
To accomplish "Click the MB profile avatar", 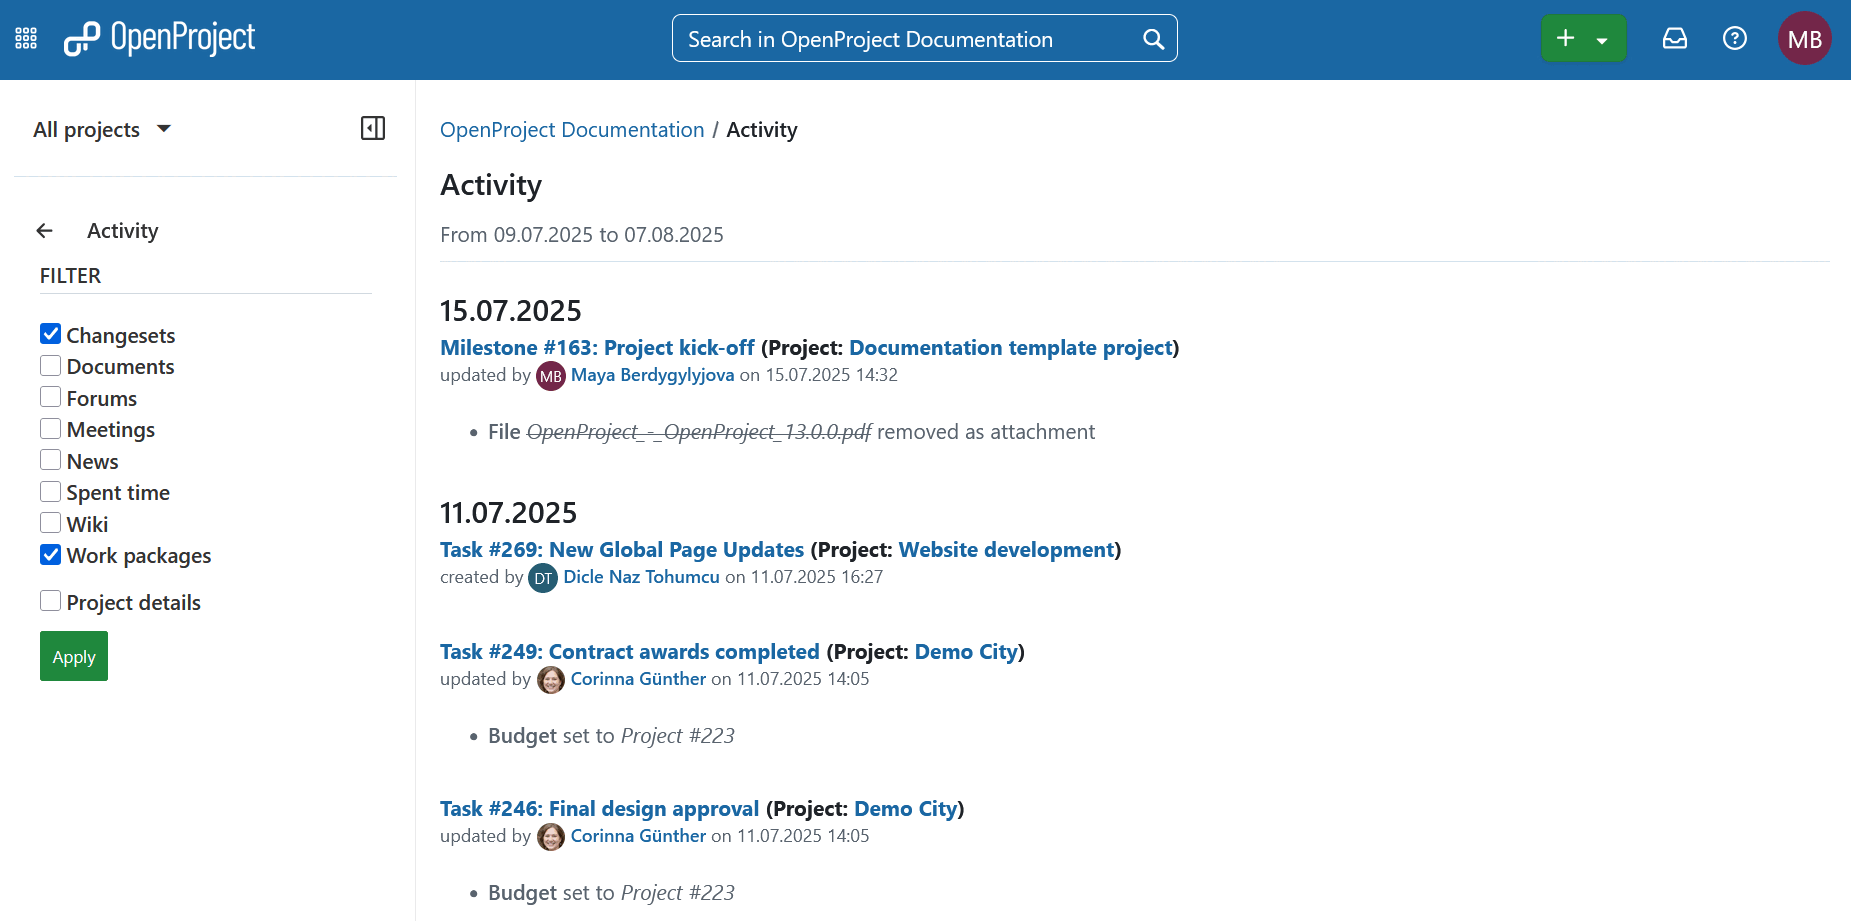I will click(x=1804, y=38).
